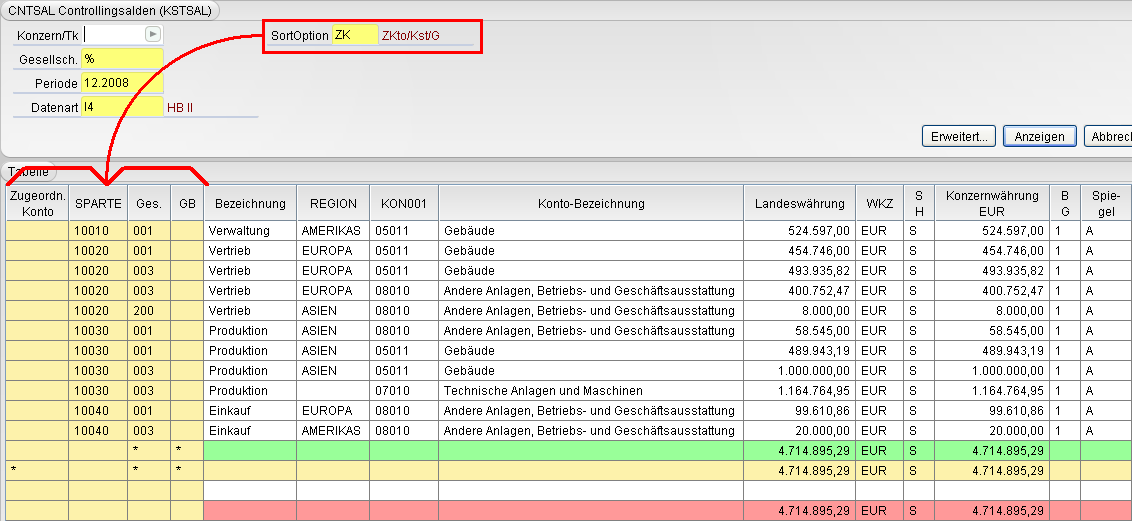Sort by the SPARTE column header
1132x521 pixels.
click(98, 203)
